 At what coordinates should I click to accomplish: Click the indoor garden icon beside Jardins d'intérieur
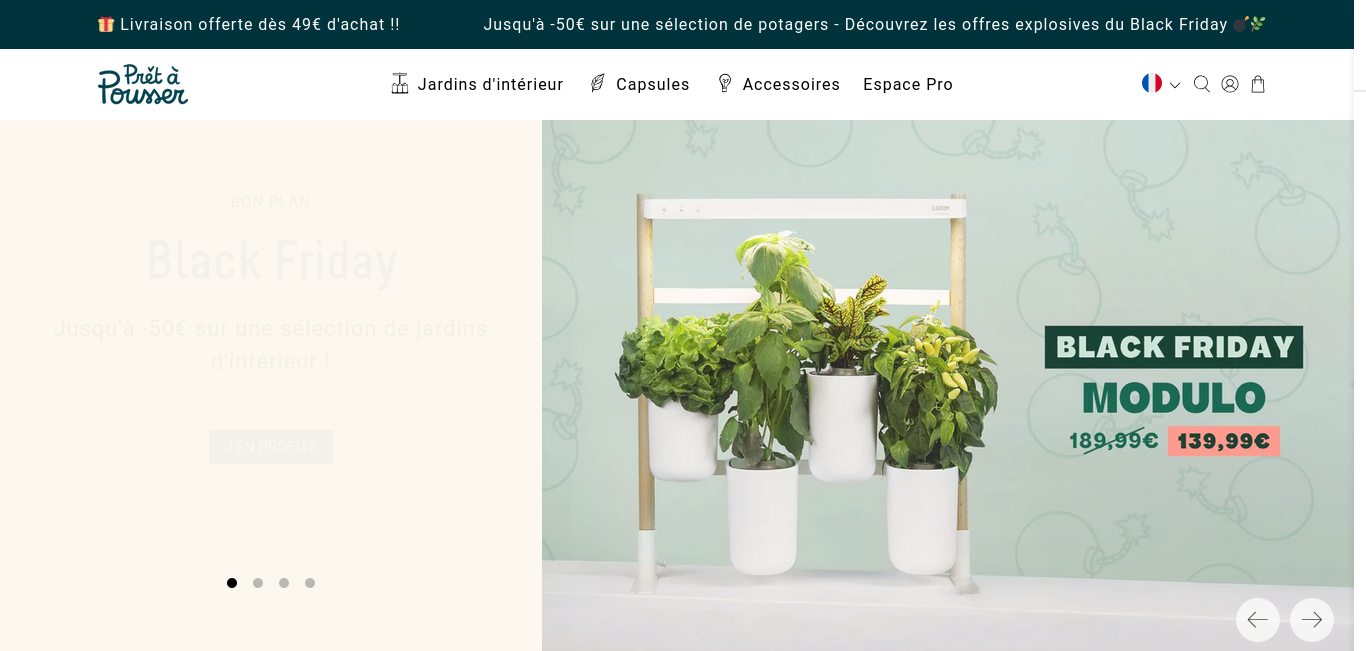[x=400, y=83]
